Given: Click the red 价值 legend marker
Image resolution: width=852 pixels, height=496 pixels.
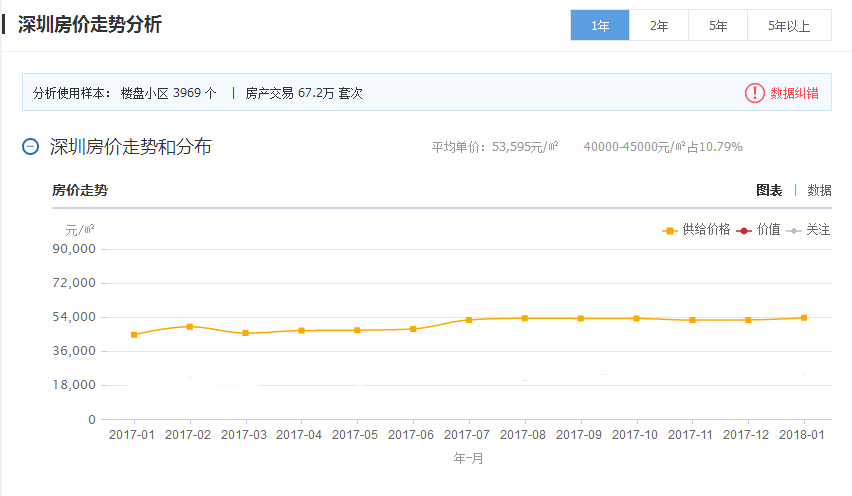Looking at the screenshot, I should coord(743,231).
